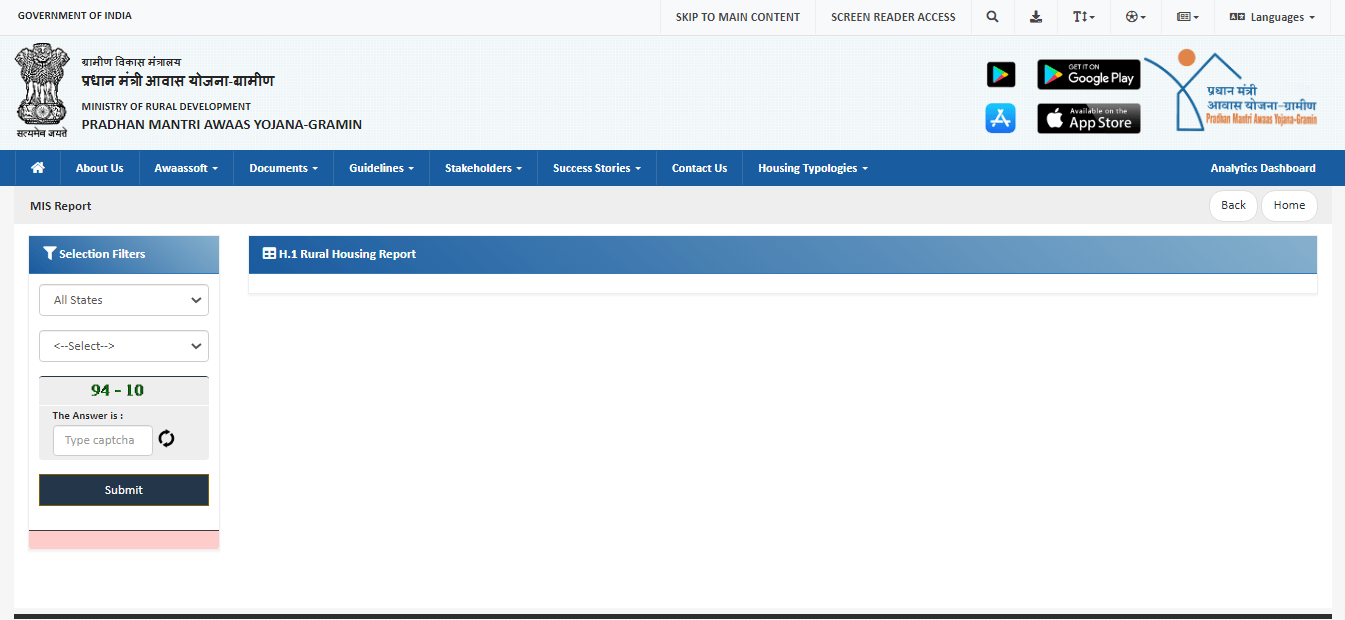Click the home icon in navigation bar
Image resolution: width=1345 pixels, height=620 pixels.
coord(38,168)
